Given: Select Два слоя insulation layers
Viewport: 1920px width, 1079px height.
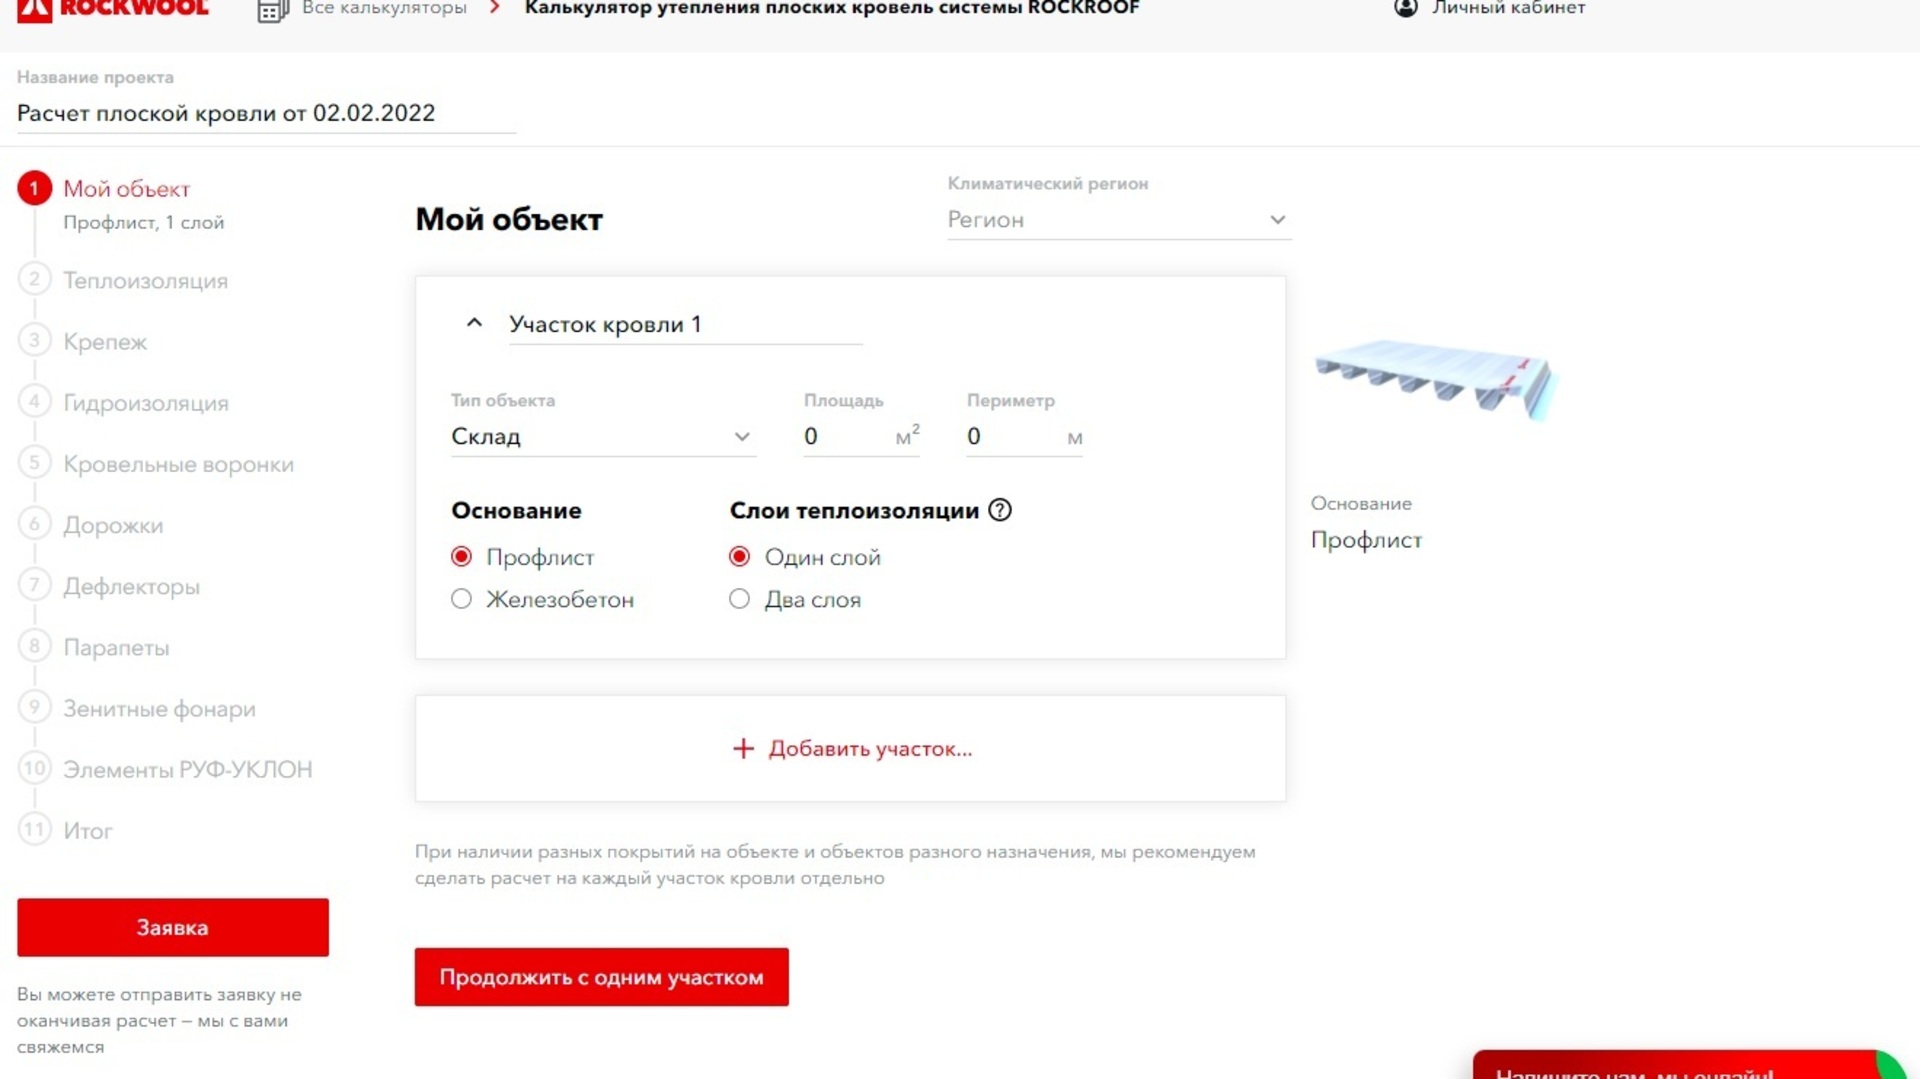Looking at the screenshot, I should point(739,599).
